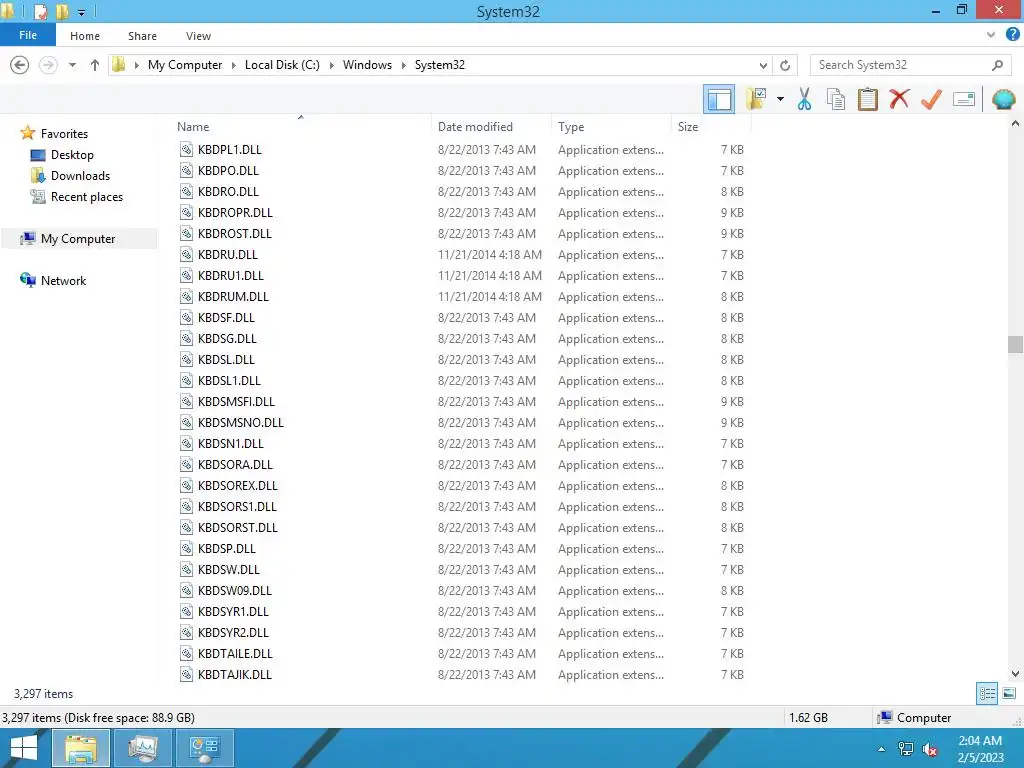The image size is (1024, 768).
Task: Open the Start button on taskbar
Action: [24, 748]
